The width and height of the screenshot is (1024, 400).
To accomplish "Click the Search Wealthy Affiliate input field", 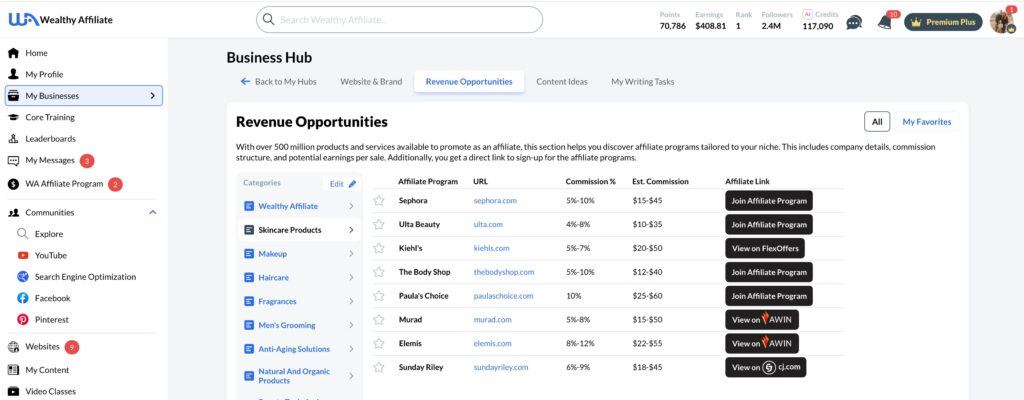I will point(399,20).
